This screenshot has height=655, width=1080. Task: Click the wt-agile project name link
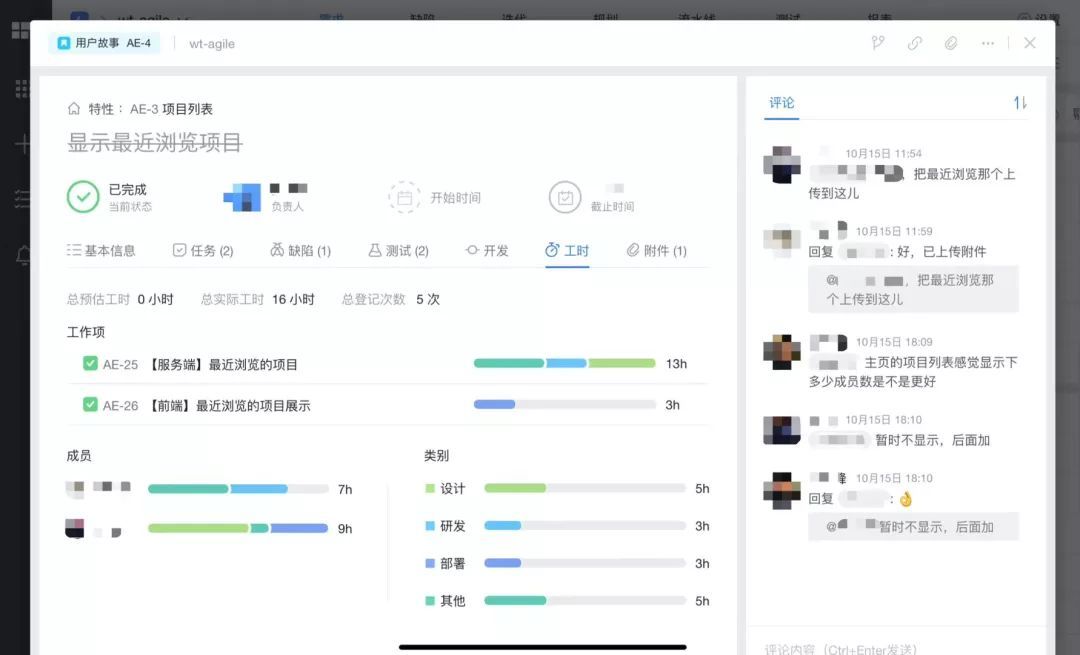point(212,44)
